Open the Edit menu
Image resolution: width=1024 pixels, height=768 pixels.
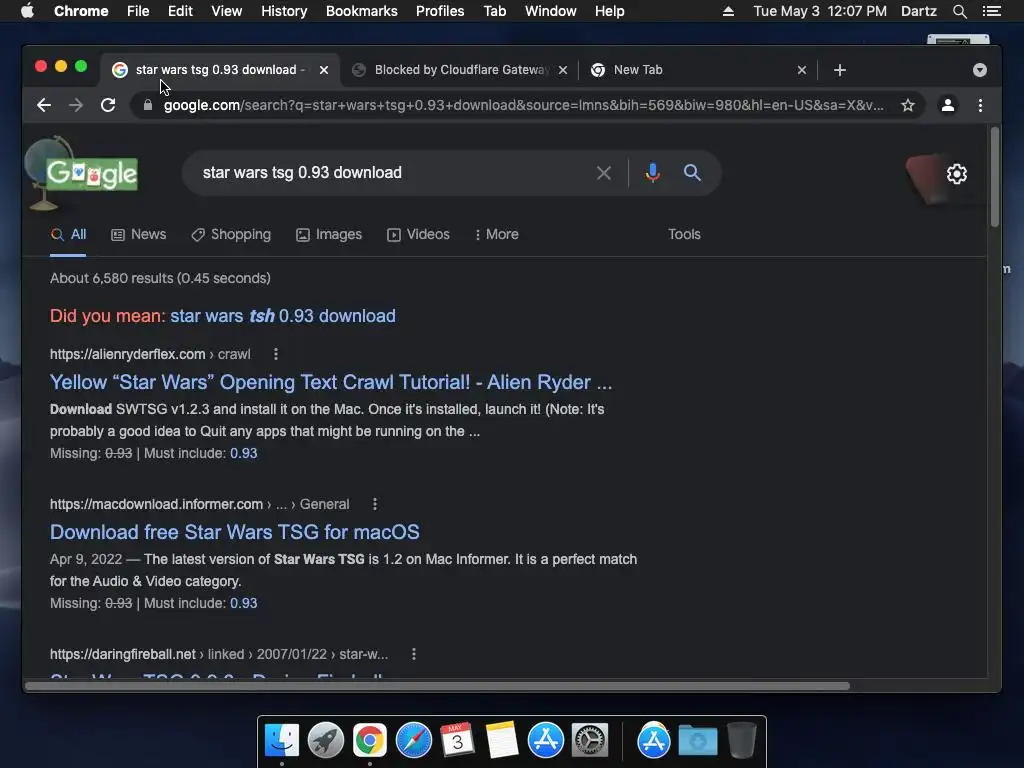coord(180,11)
